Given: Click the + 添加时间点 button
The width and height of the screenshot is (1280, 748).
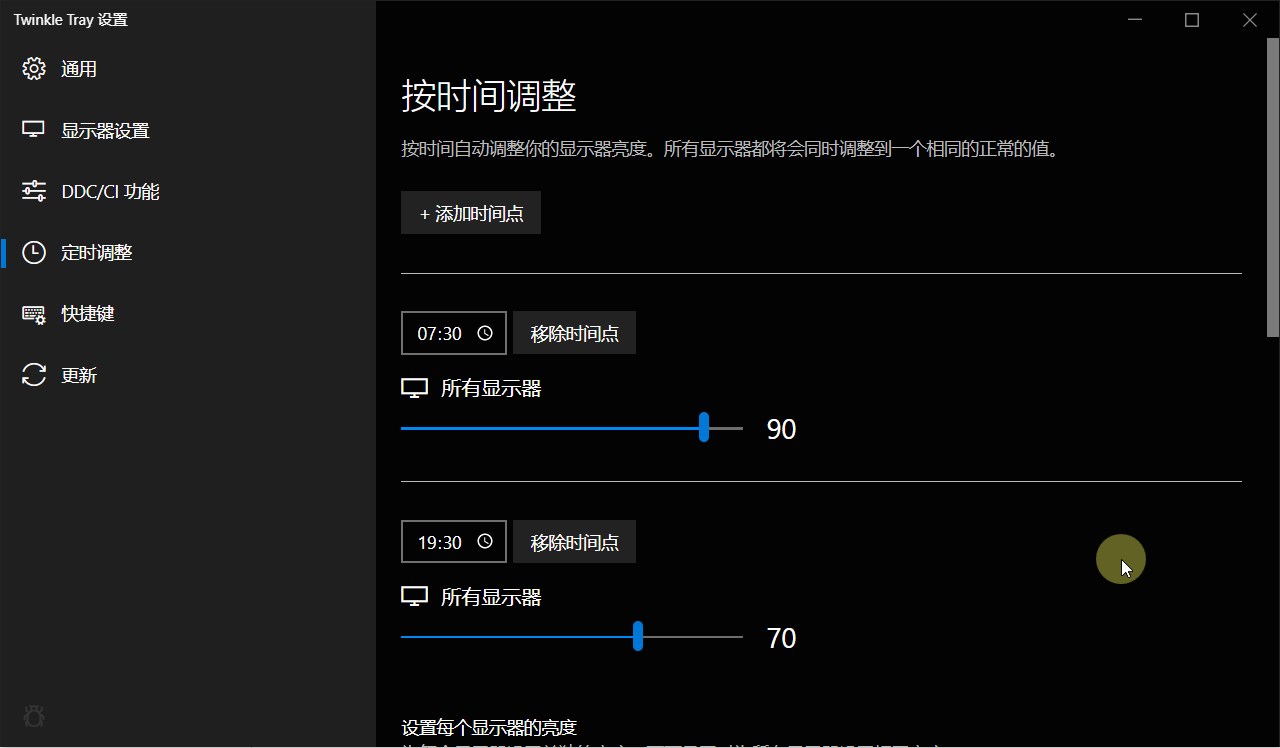Looking at the screenshot, I should tap(470, 212).
